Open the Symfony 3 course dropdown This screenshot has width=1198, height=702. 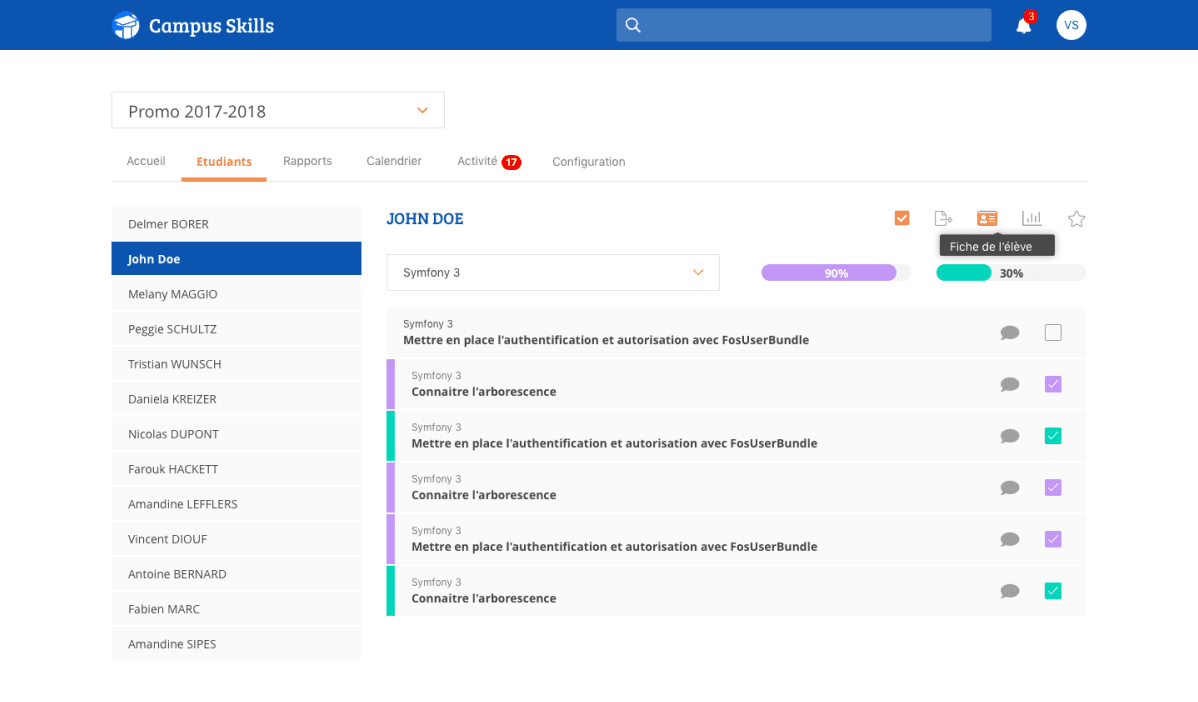pyautogui.click(x=553, y=273)
